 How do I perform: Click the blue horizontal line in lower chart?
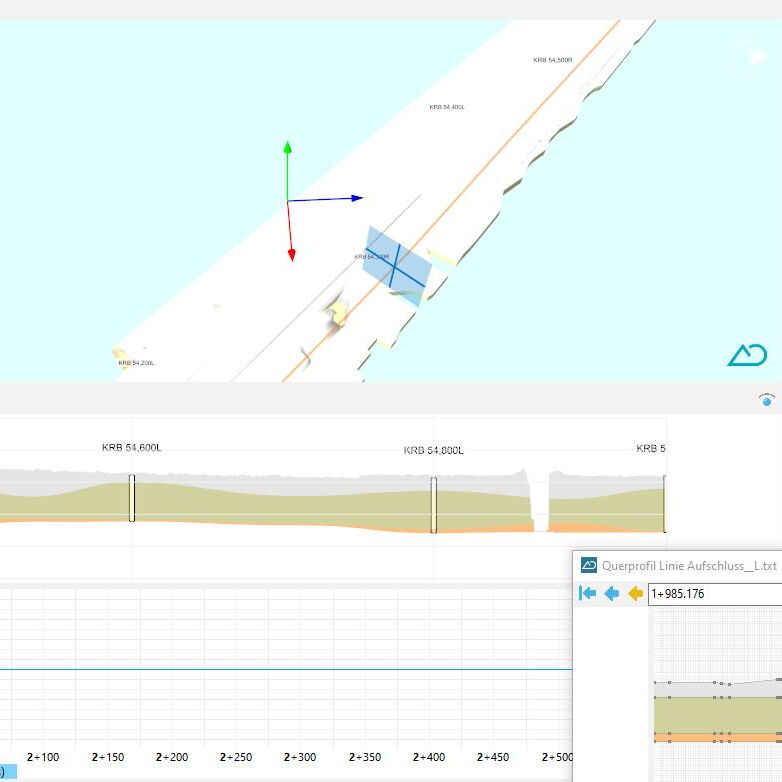coord(286,669)
